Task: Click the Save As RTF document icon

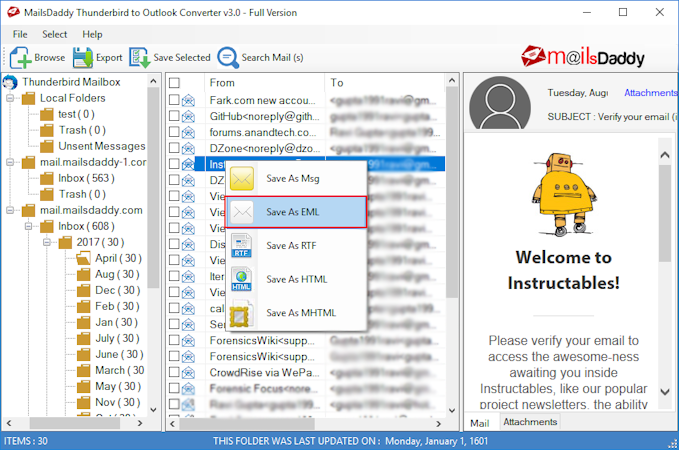Action: click(241, 246)
